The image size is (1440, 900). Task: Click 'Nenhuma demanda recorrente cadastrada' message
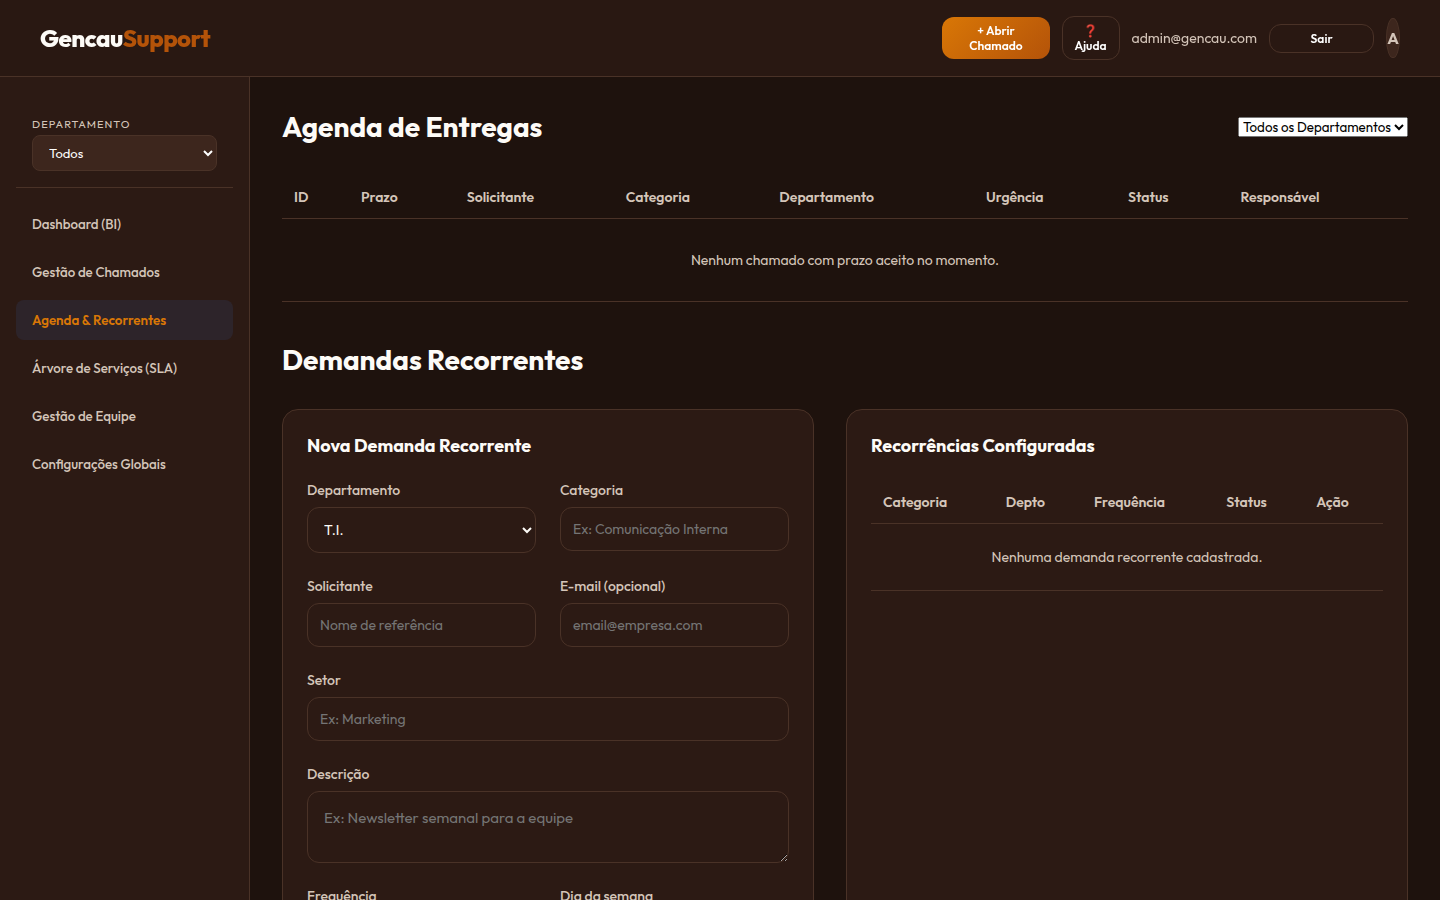[1127, 557]
